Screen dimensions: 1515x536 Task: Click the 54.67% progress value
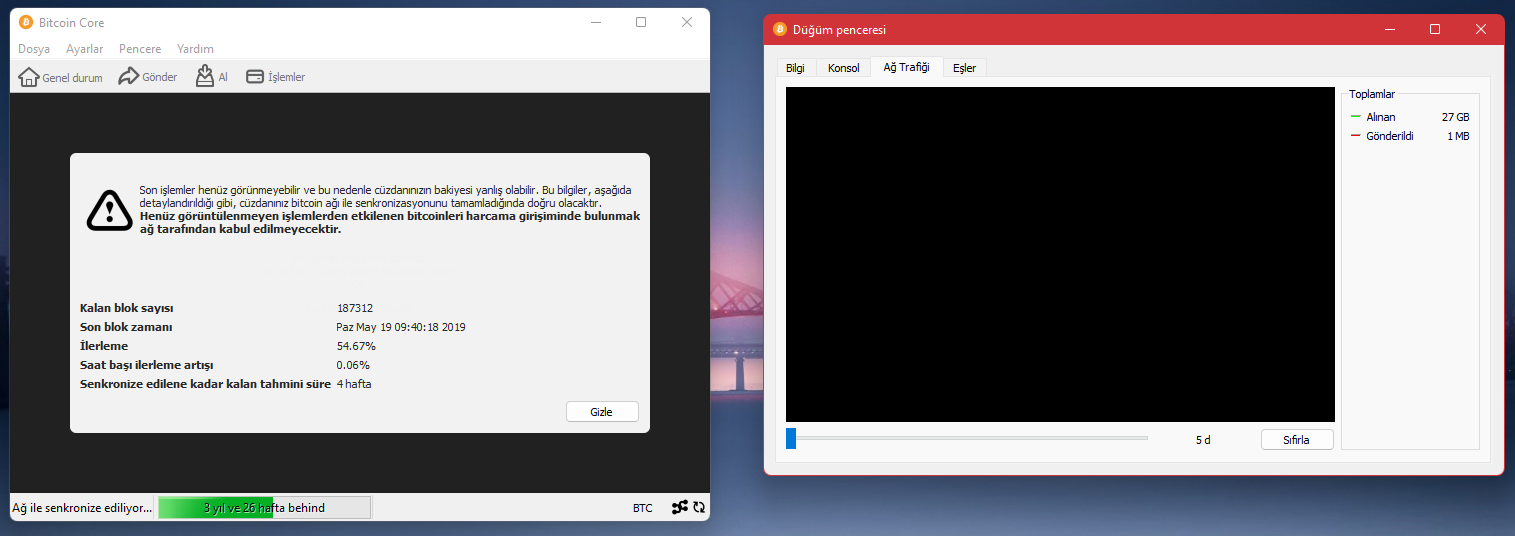coord(356,346)
